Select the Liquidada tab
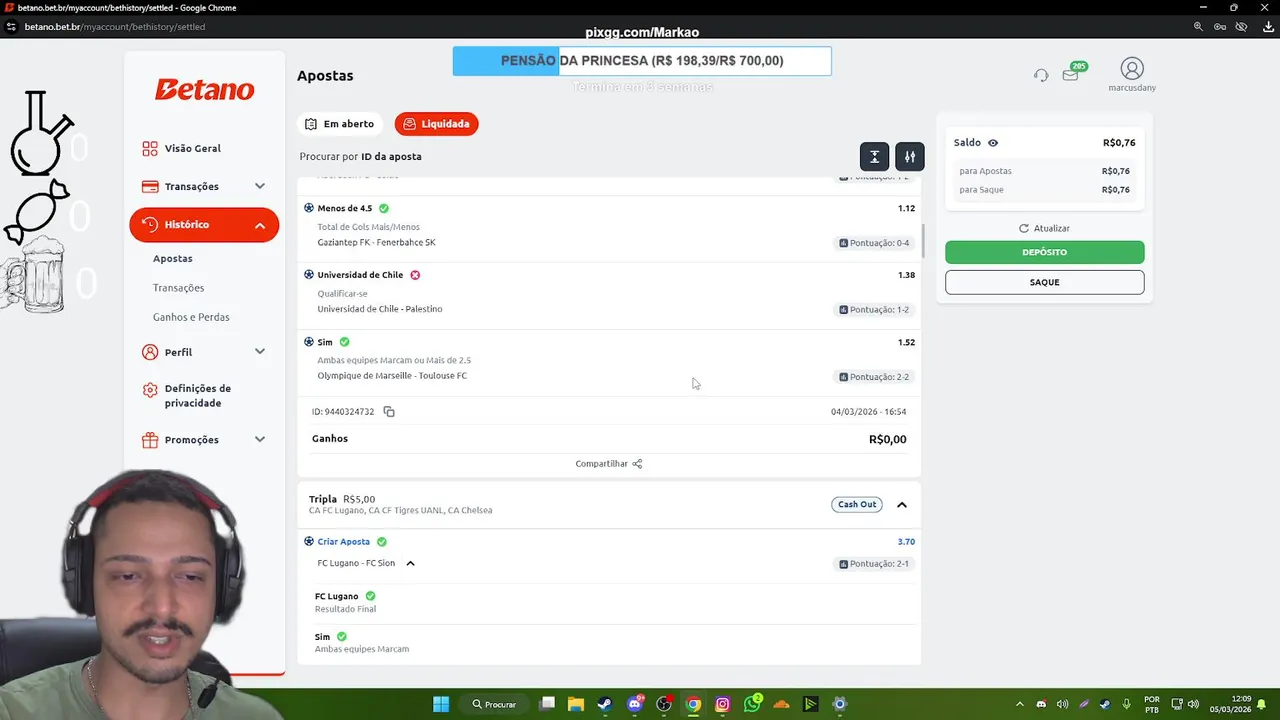 tap(436, 124)
